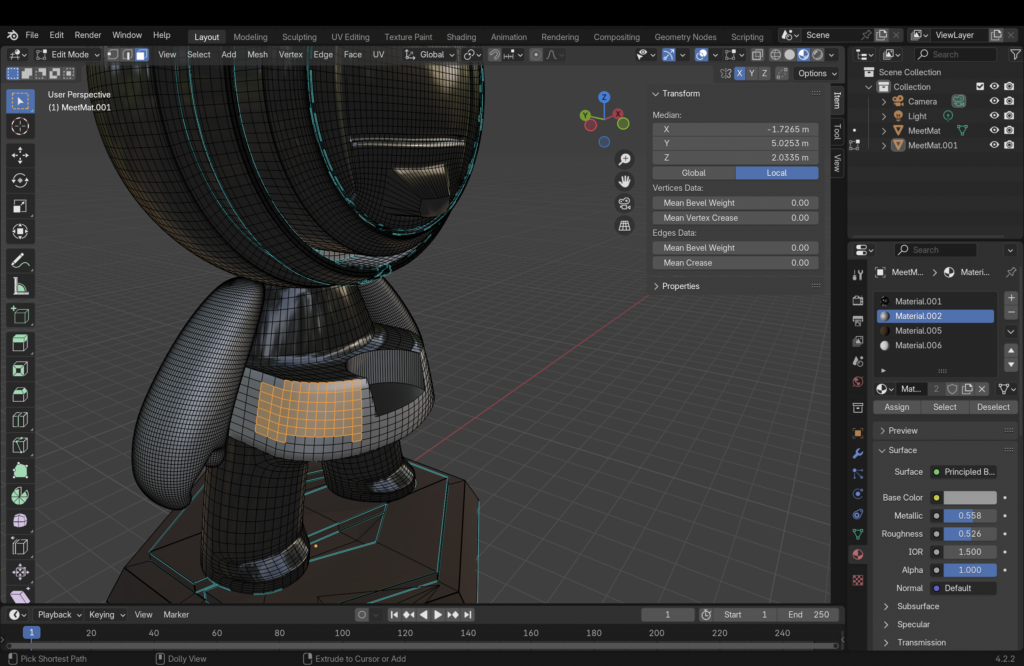Select the Scale tool in left toolbar
Image resolution: width=1024 pixels, height=666 pixels.
coord(19,206)
